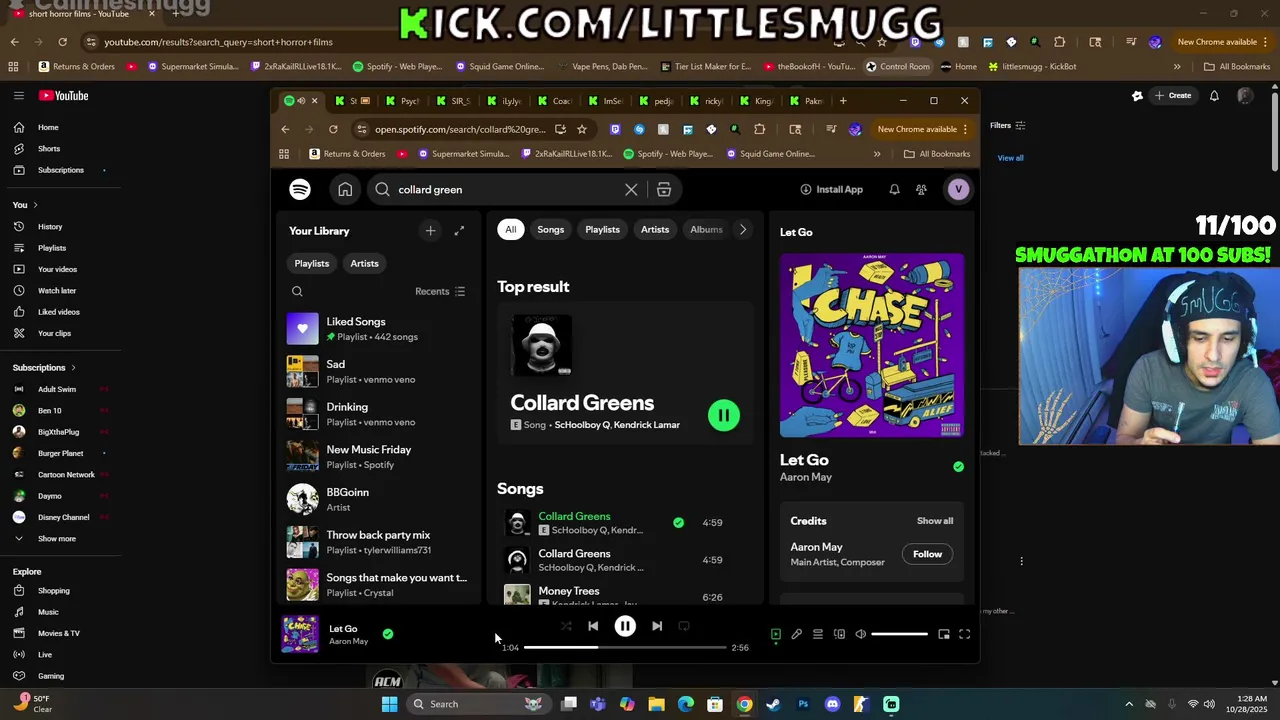Image resolution: width=1280 pixels, height=720 pixels.
Task: Select the Playlists search filter tab
Action: point(602,230)
